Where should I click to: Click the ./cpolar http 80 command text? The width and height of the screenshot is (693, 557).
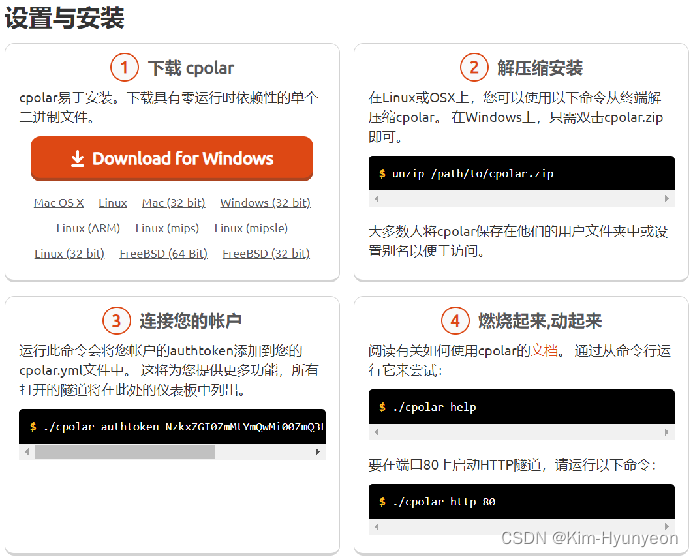coord(444,501)
